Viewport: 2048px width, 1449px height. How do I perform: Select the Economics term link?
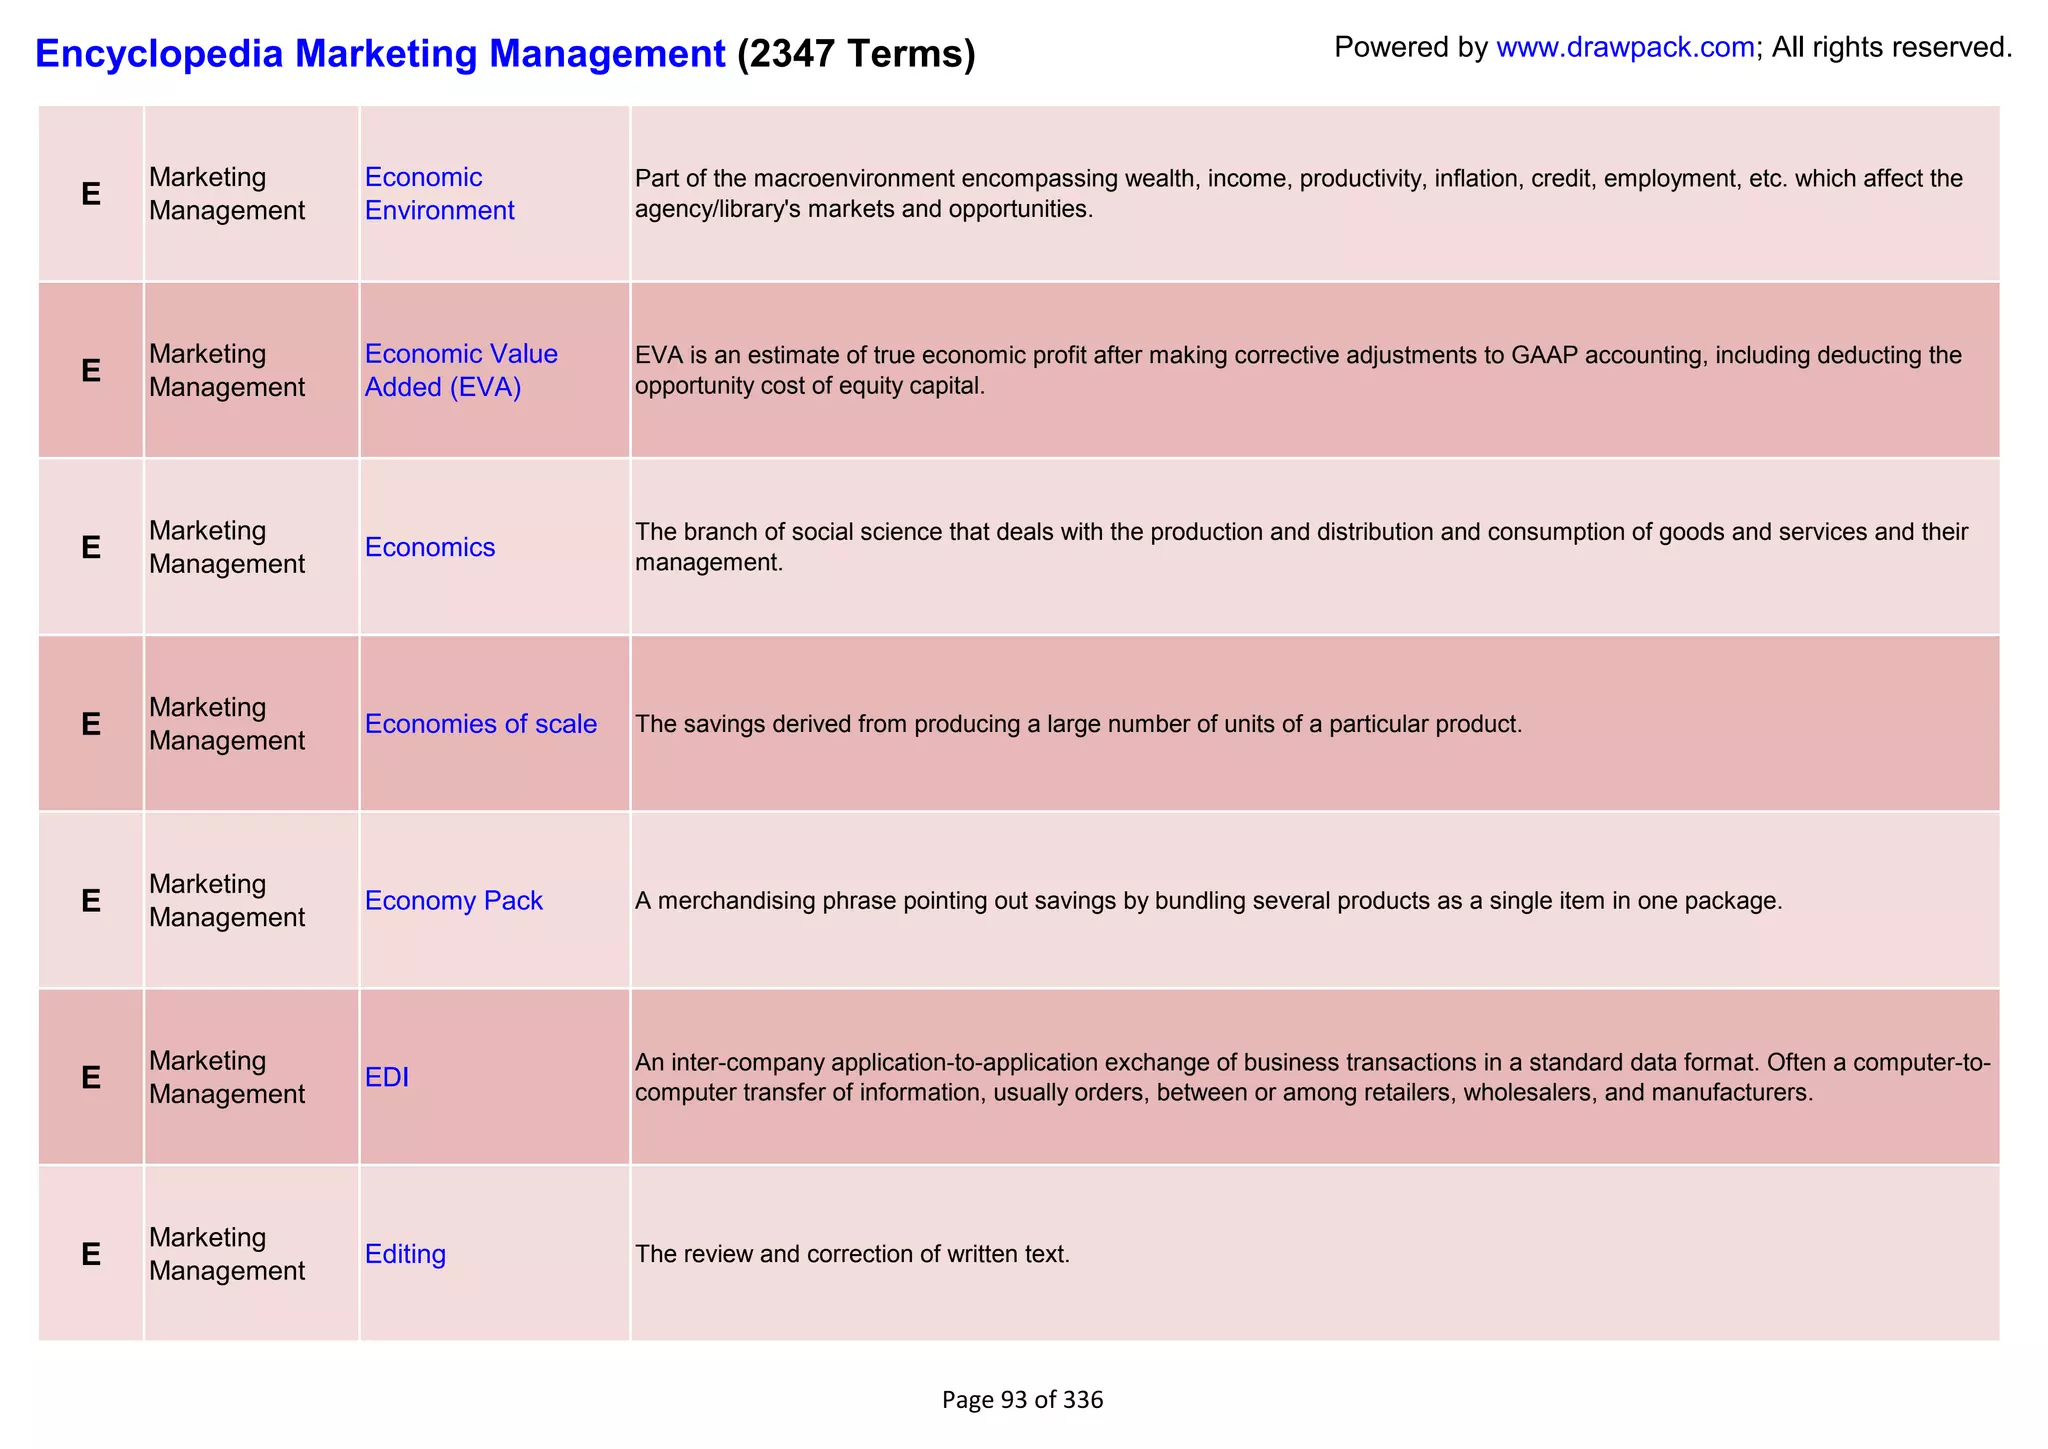pyautogui.click(x=430, y=547)
